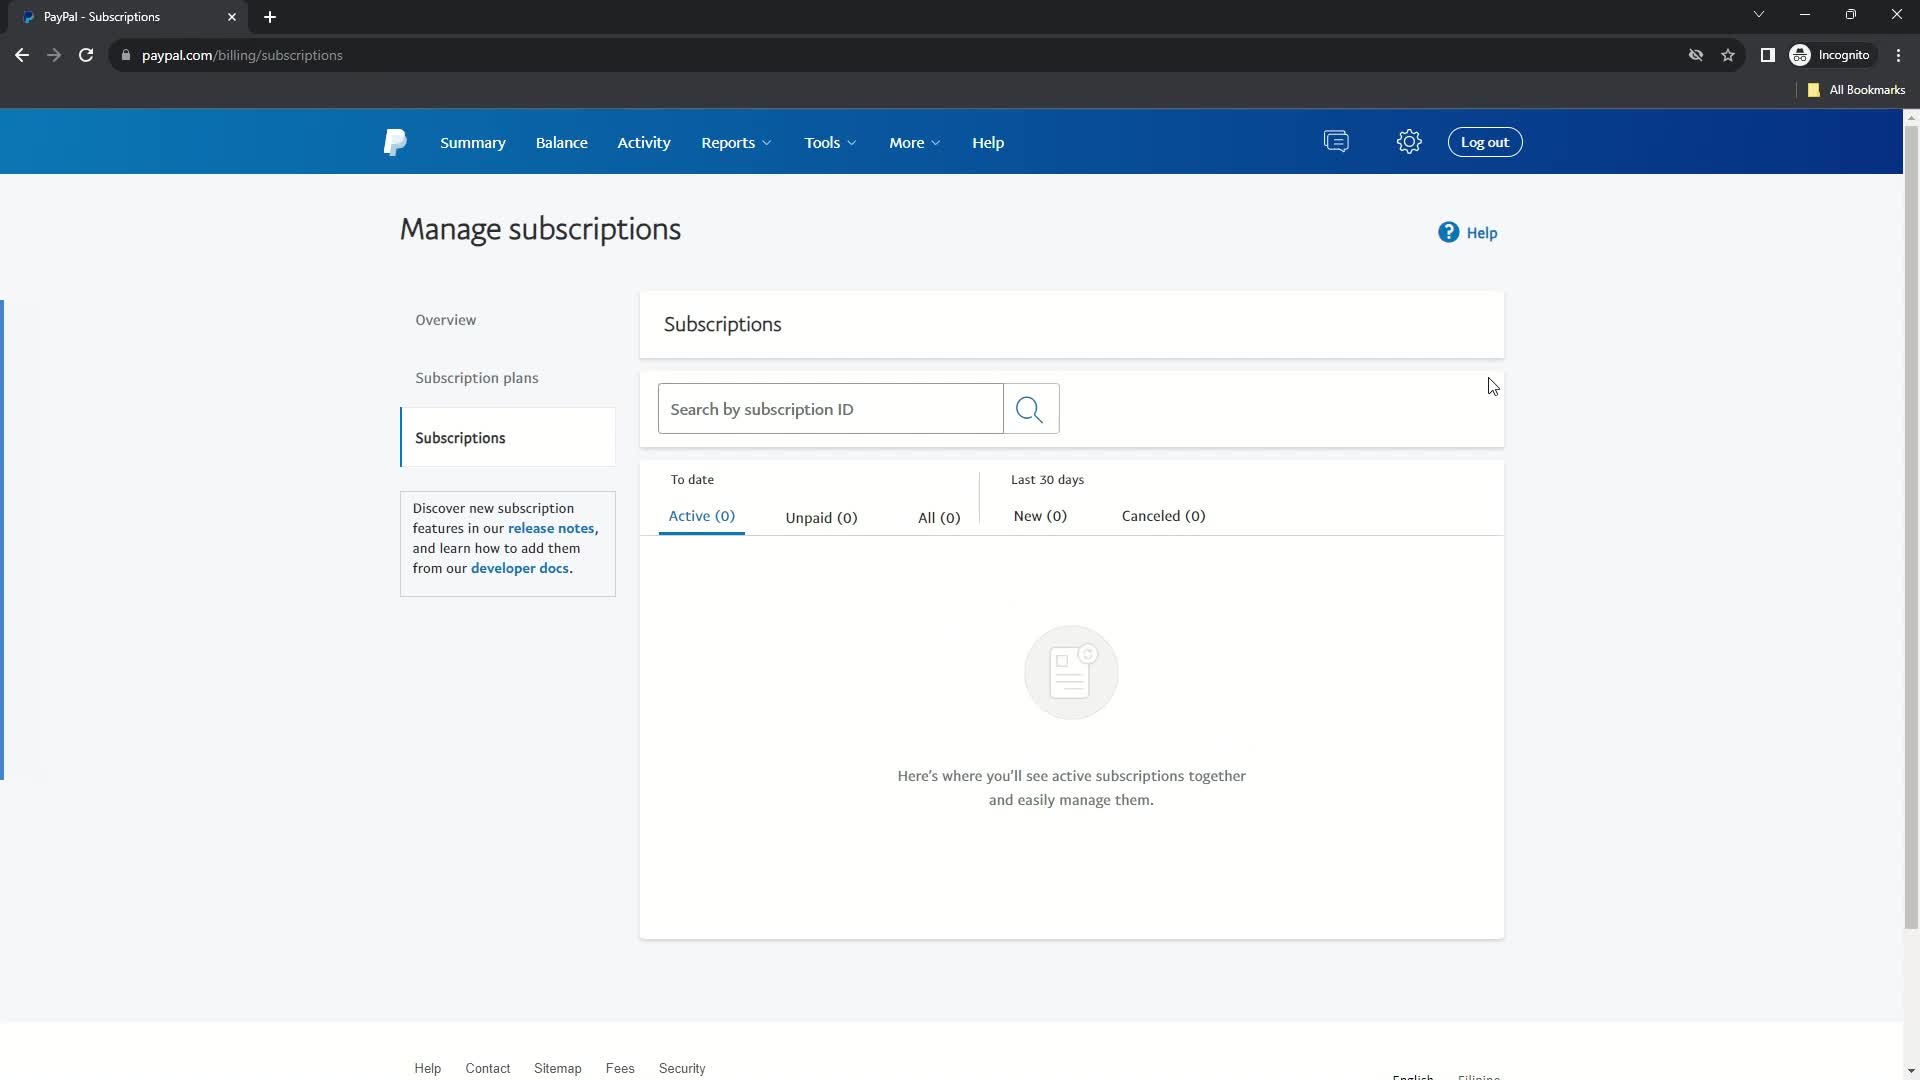Click the "Last 30 days" label
The width and height of the screenshot is (1920, 1080).
(x=1047, y=480)
